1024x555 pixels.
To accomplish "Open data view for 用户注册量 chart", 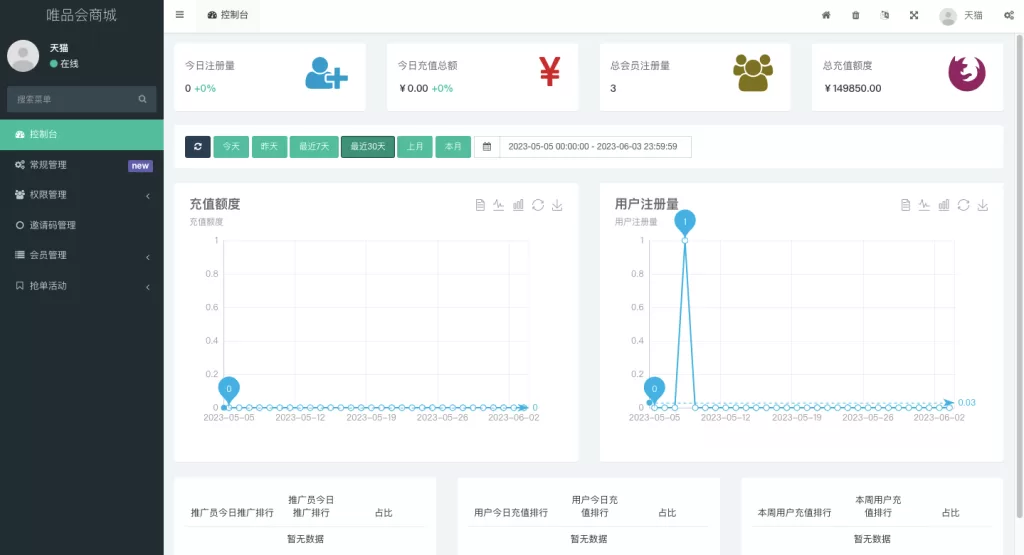I will coord(905,205).
